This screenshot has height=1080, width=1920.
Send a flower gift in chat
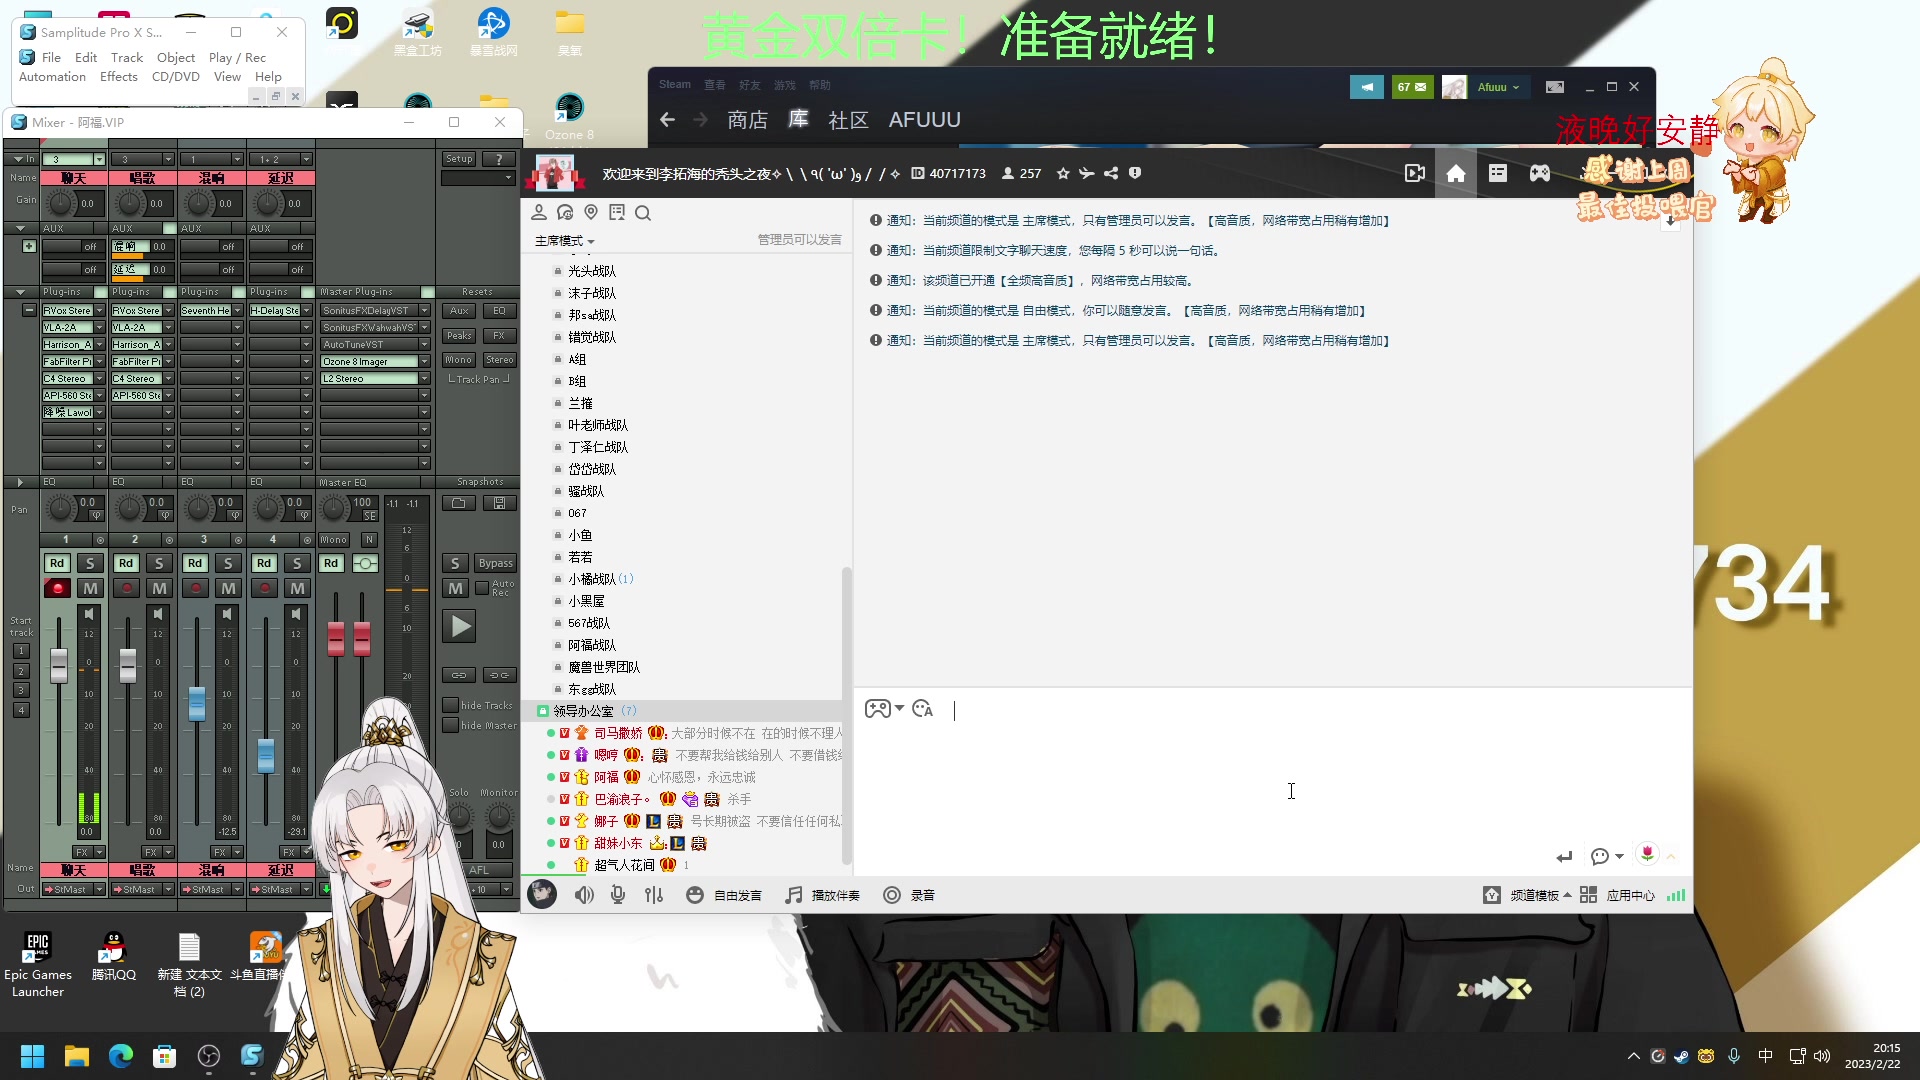click(x=1647, y=853)
